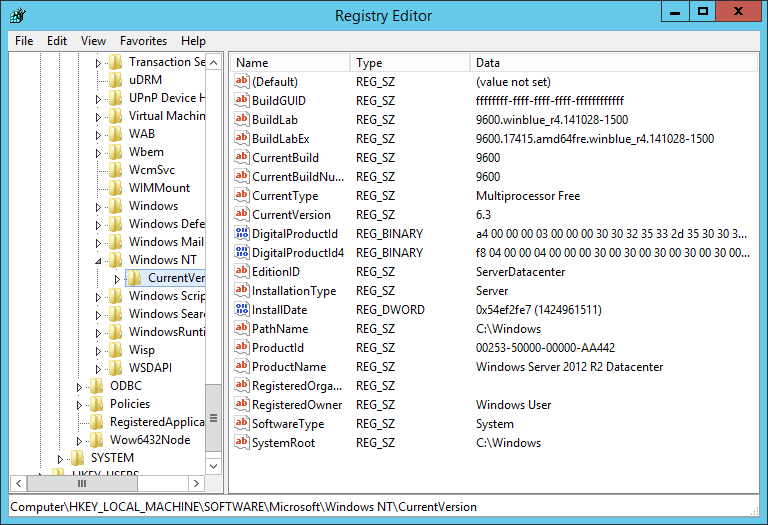This screenshot has height=525, width=768.
Task: Open the Edit menu
Action: [57, 41]
